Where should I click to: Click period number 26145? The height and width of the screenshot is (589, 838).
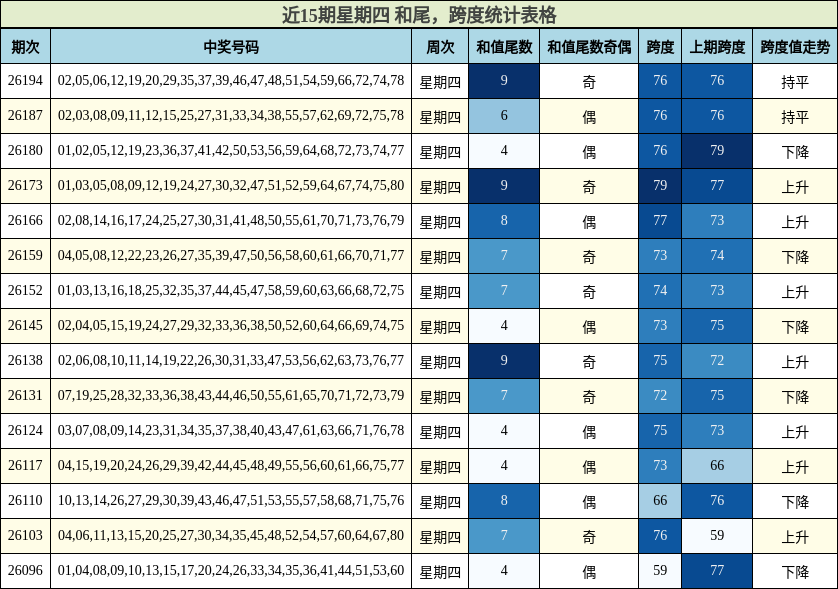25,326
